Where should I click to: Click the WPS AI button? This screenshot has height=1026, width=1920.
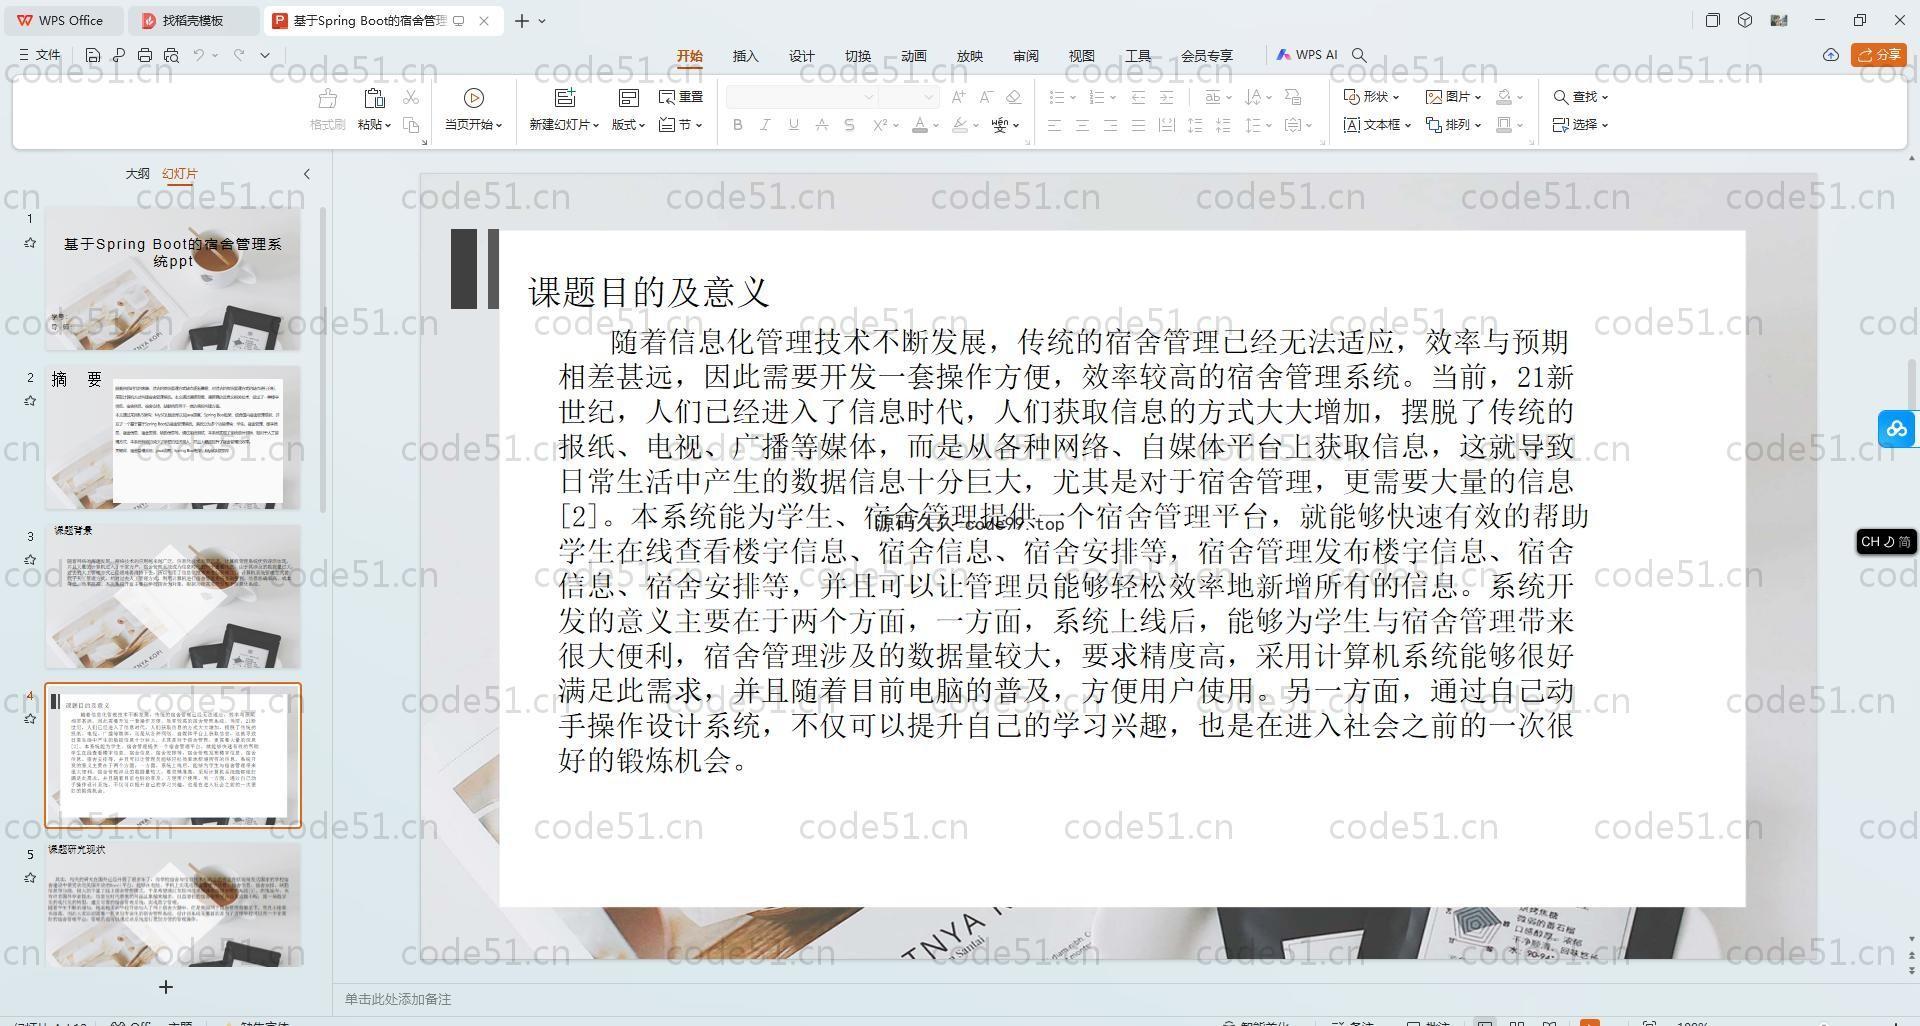click(1307, 55)
